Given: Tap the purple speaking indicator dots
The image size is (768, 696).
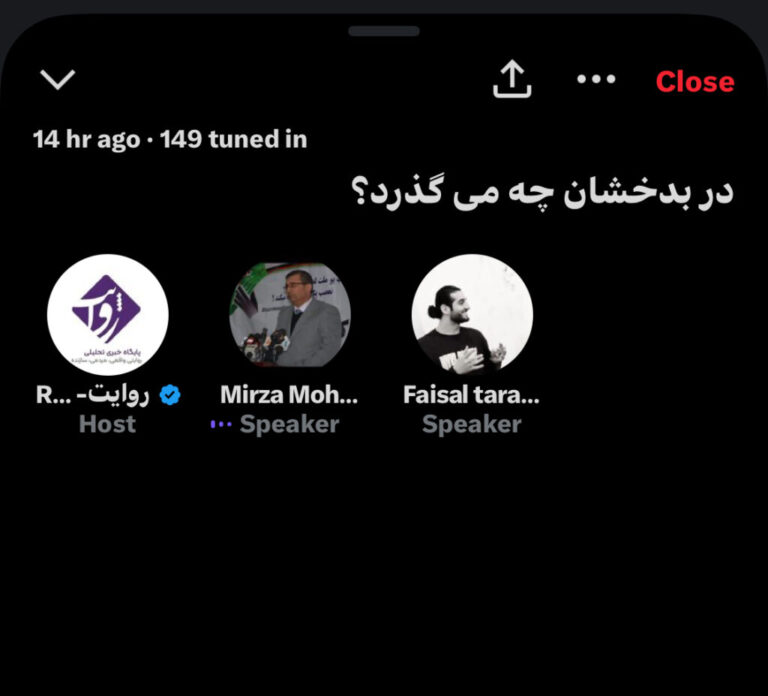Looking at the screenshot, I should (x=221, y=425).
